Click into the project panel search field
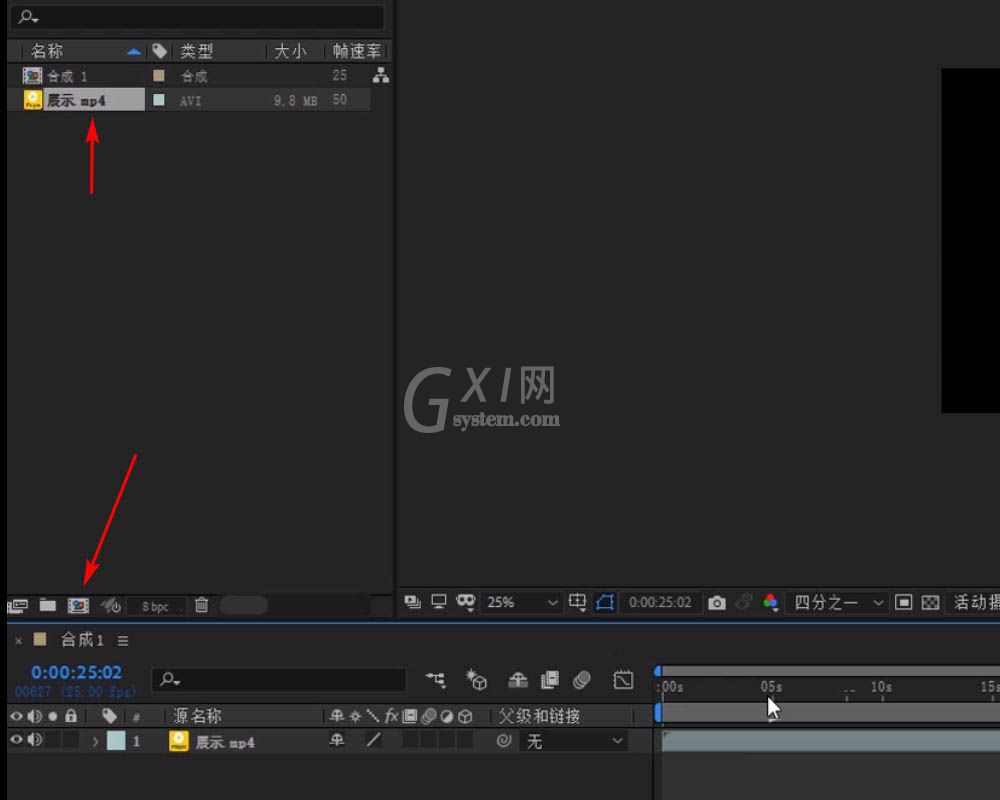The width and height of the screenshot is (1000, 800). (197, 17)
